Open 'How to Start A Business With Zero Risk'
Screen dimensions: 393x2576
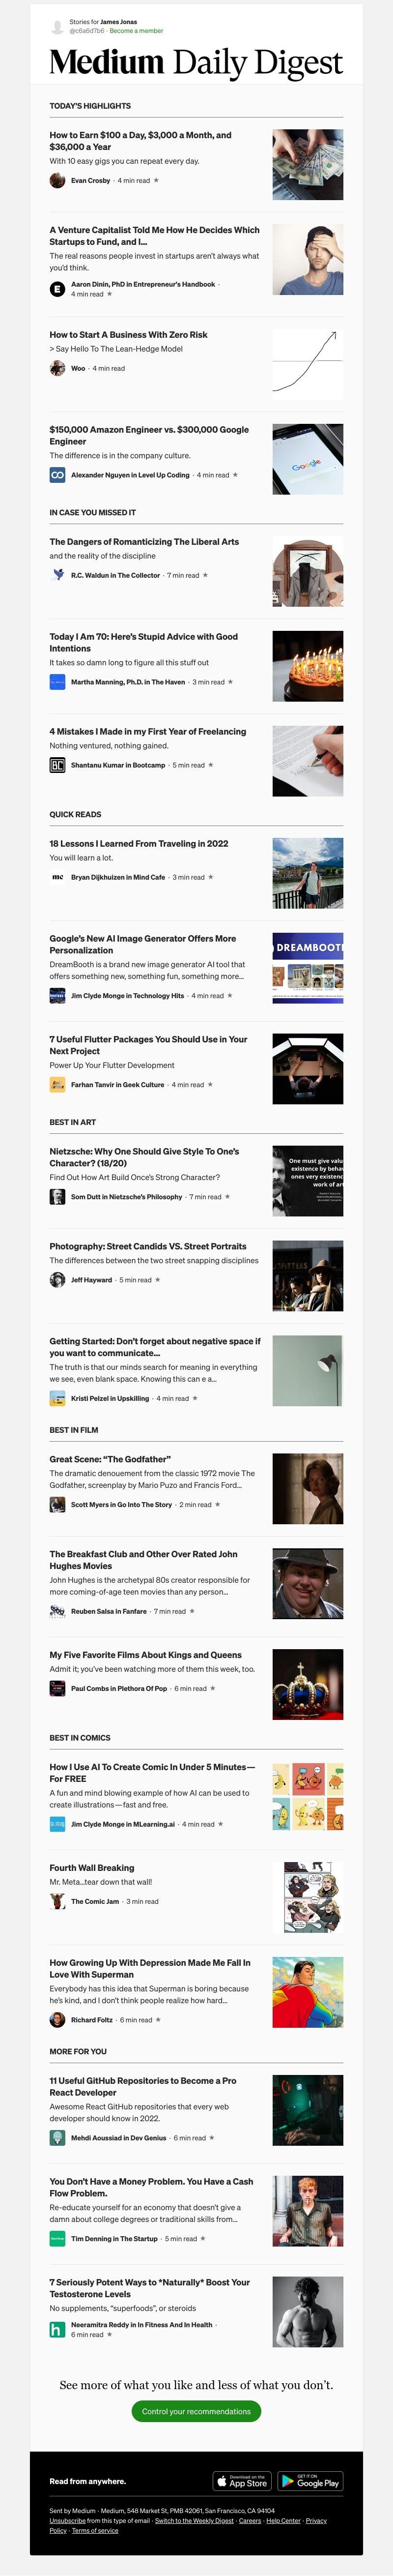click(129, 335)
